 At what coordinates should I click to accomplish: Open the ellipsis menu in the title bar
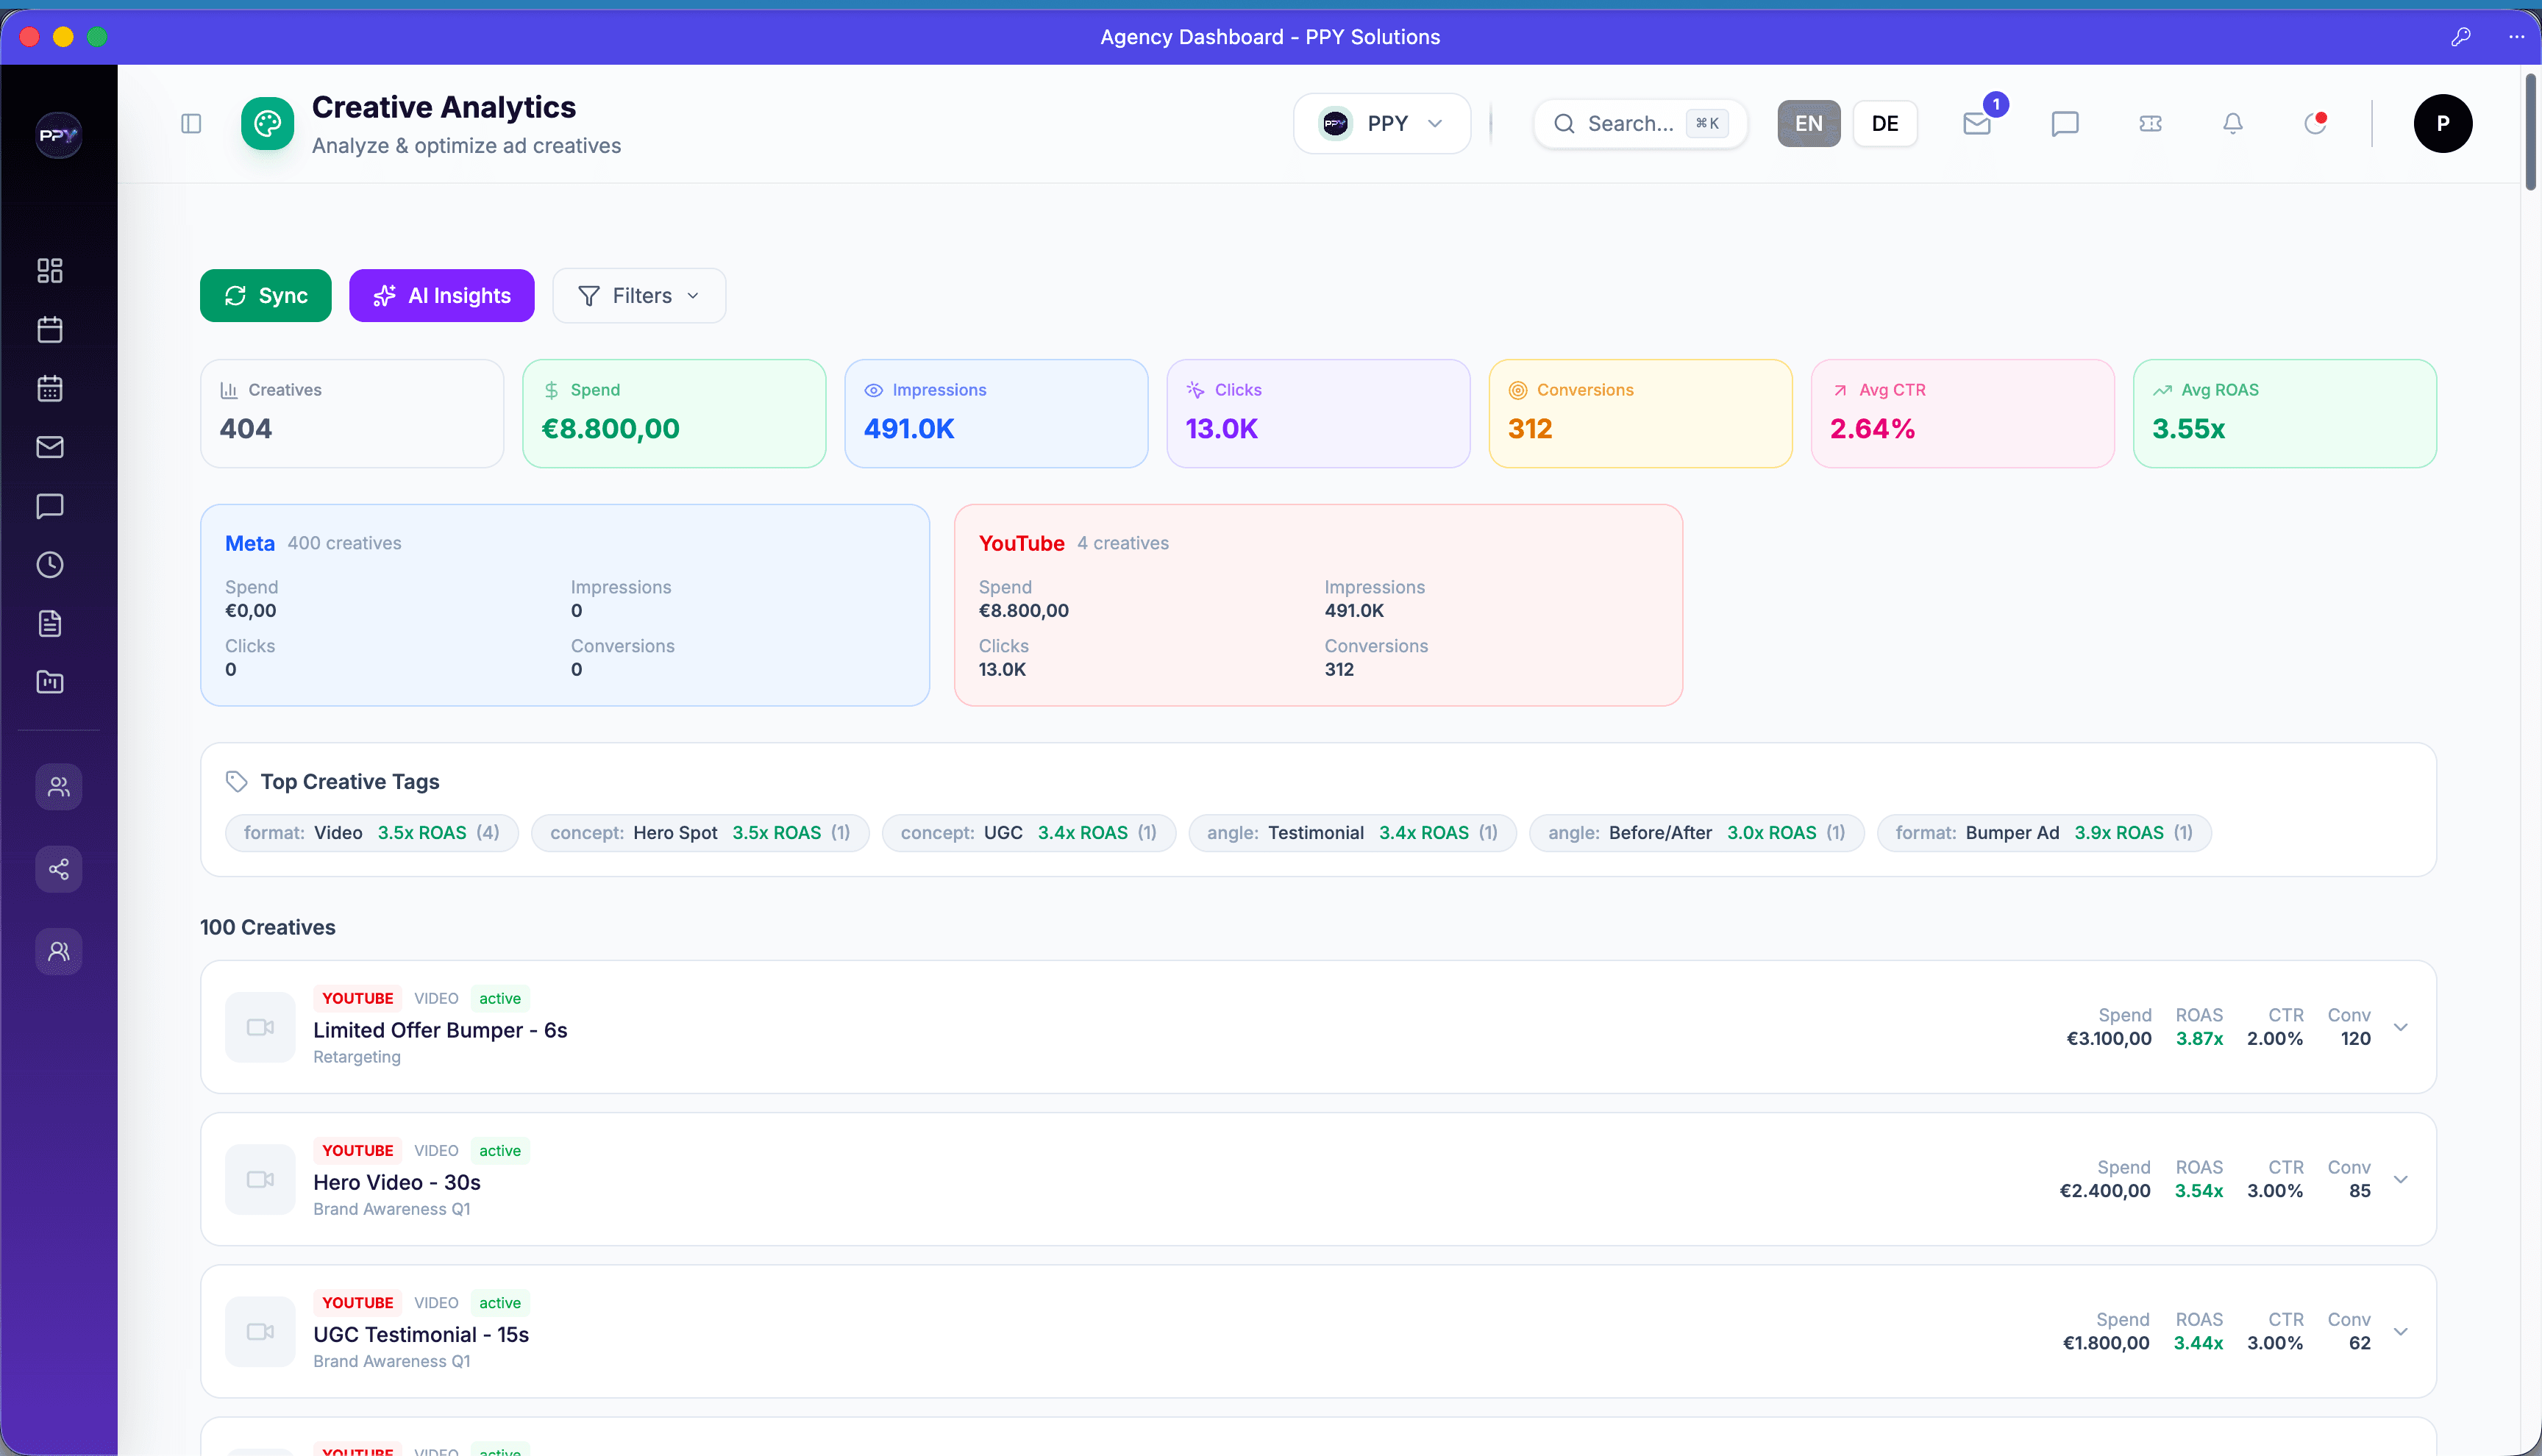coord(2517,37)
